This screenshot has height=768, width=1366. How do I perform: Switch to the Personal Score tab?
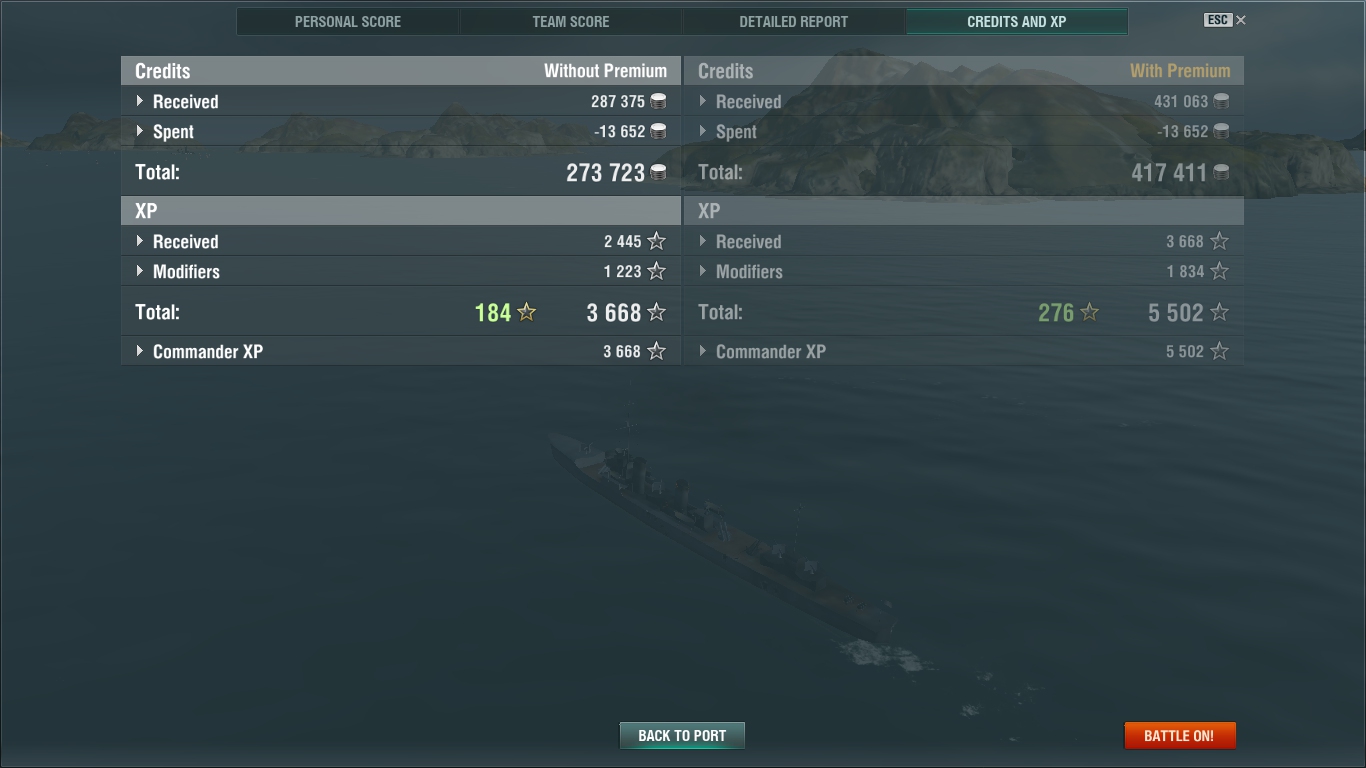tap(348, 21)
